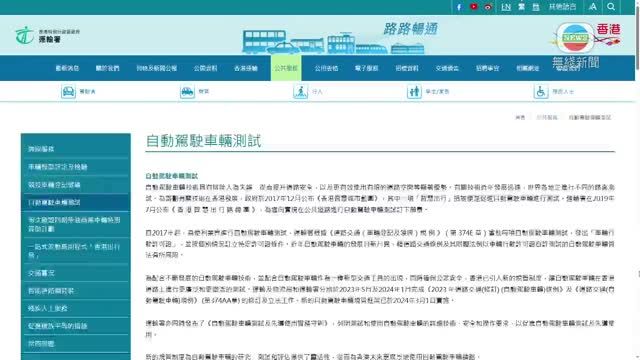Select the students and parents icon

[x=414, y=91]
